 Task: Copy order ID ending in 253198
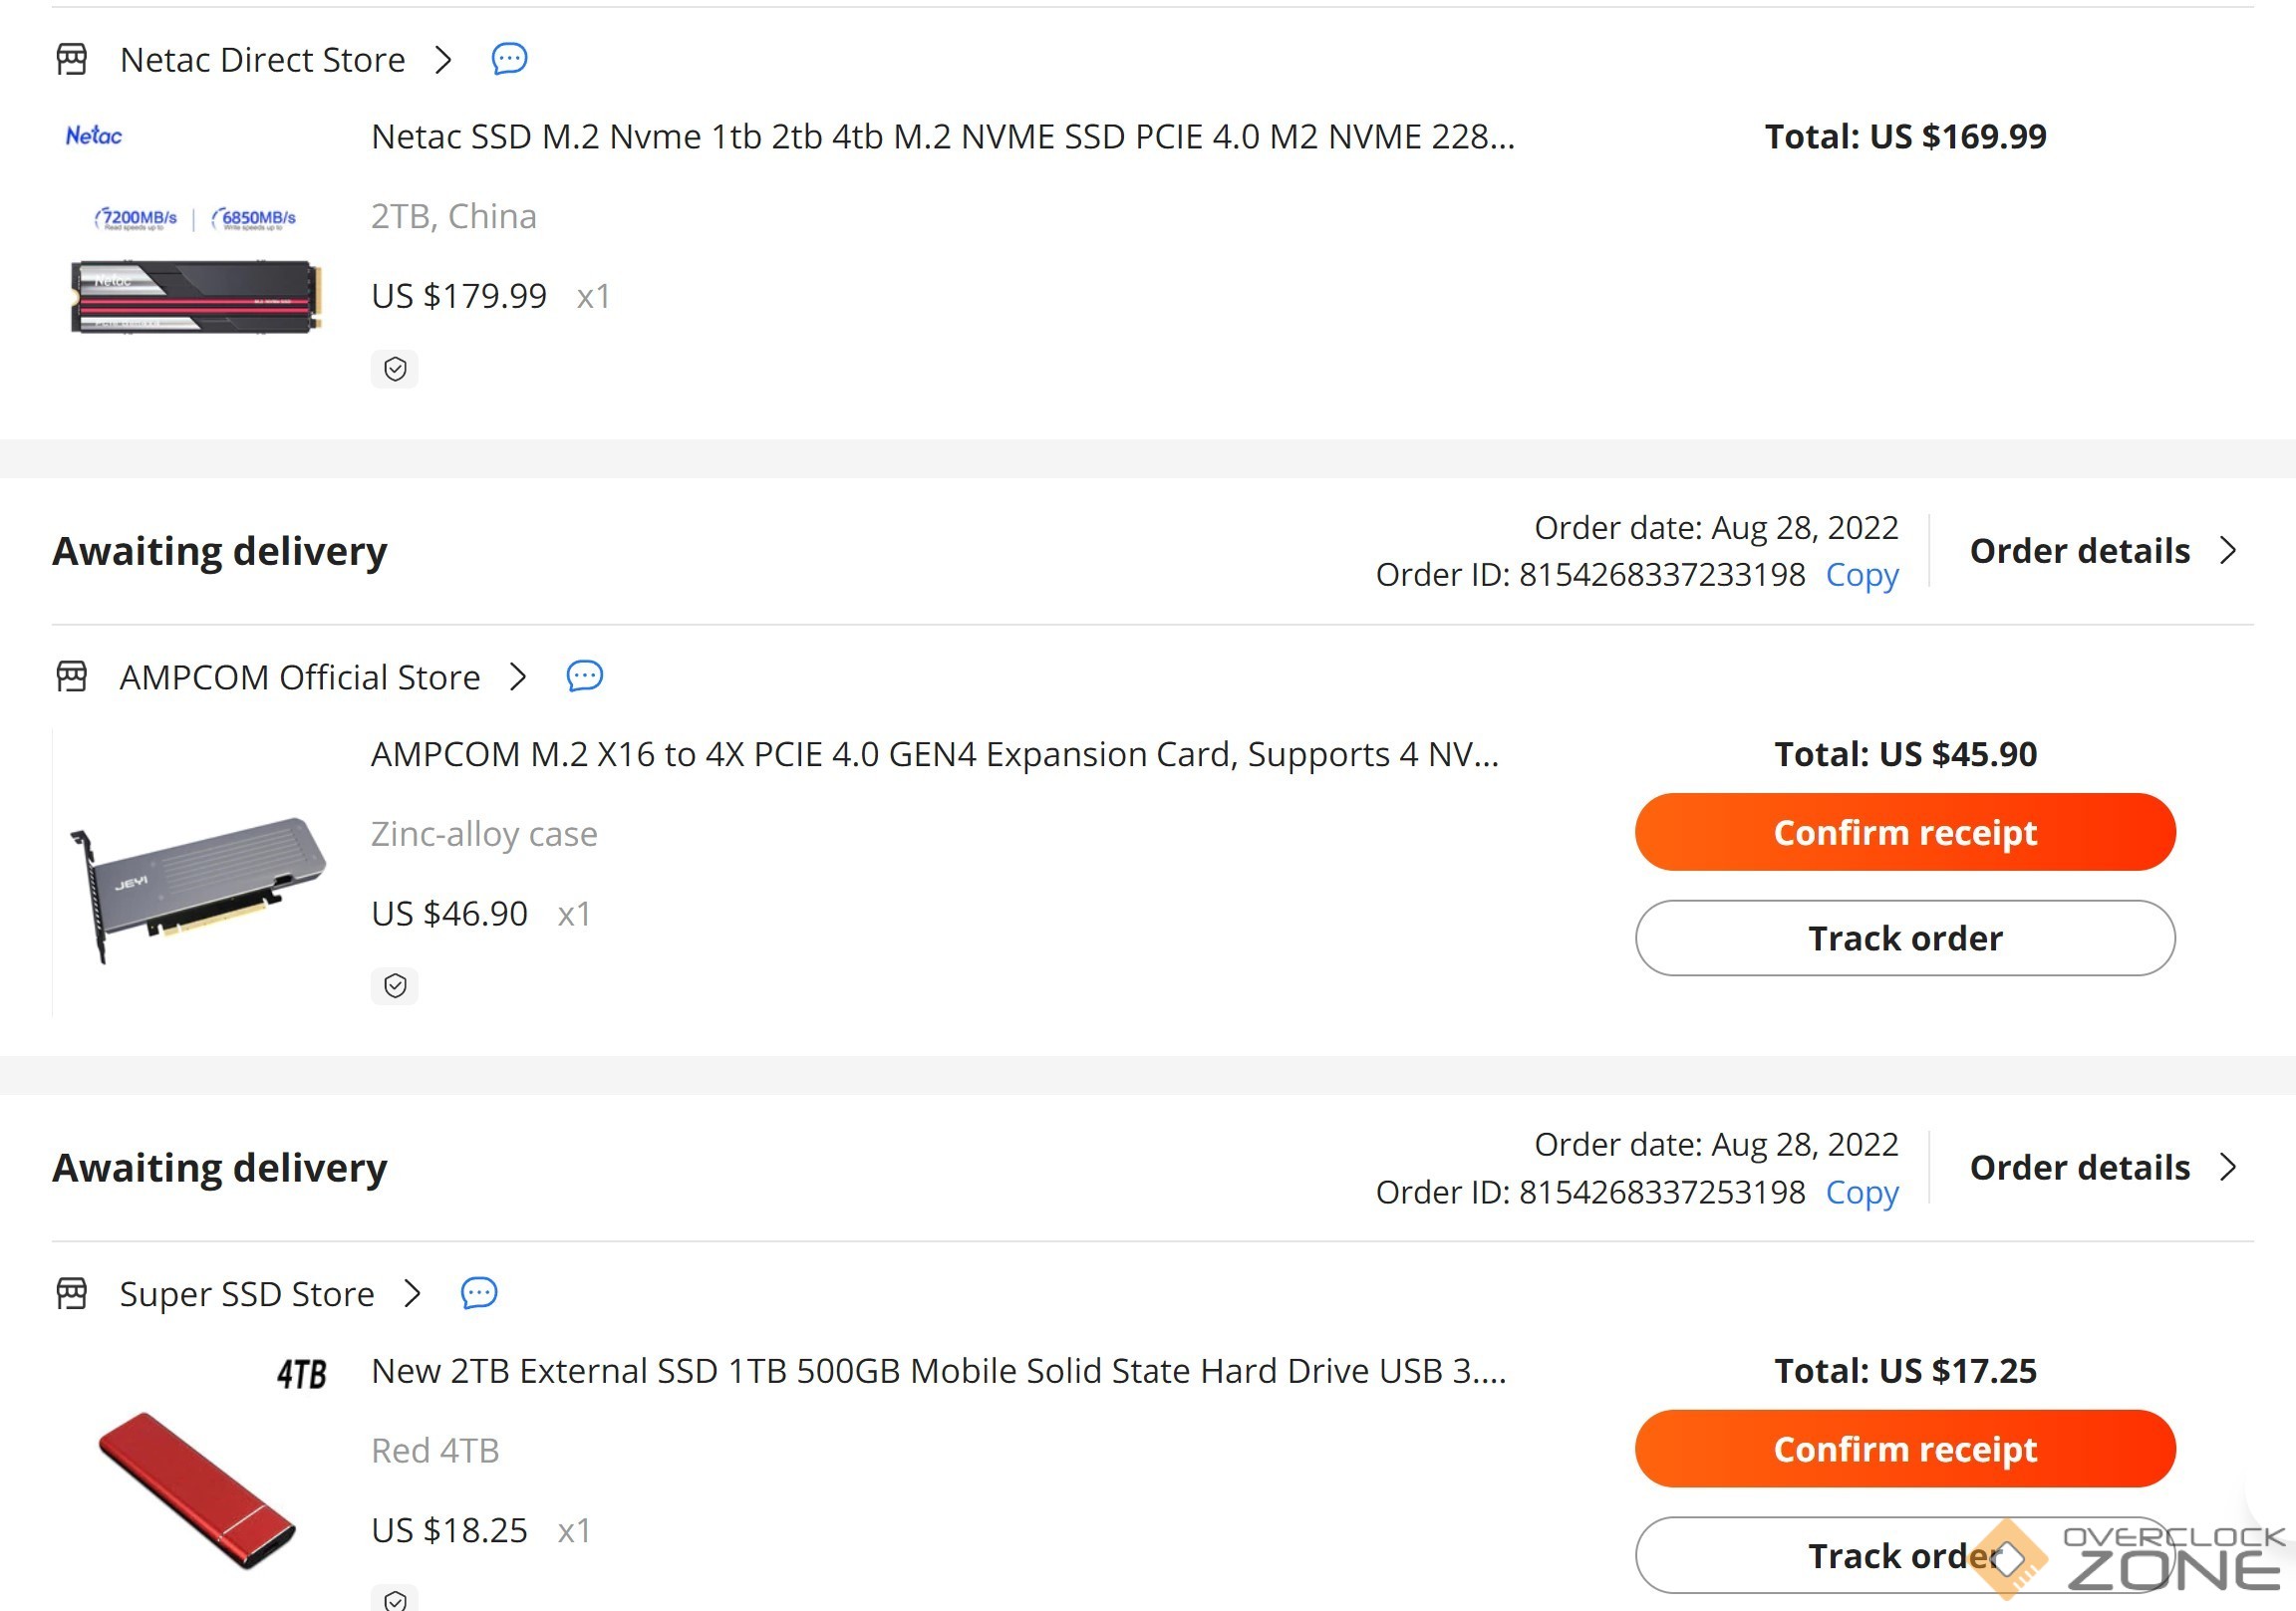pos(1861,1192)
